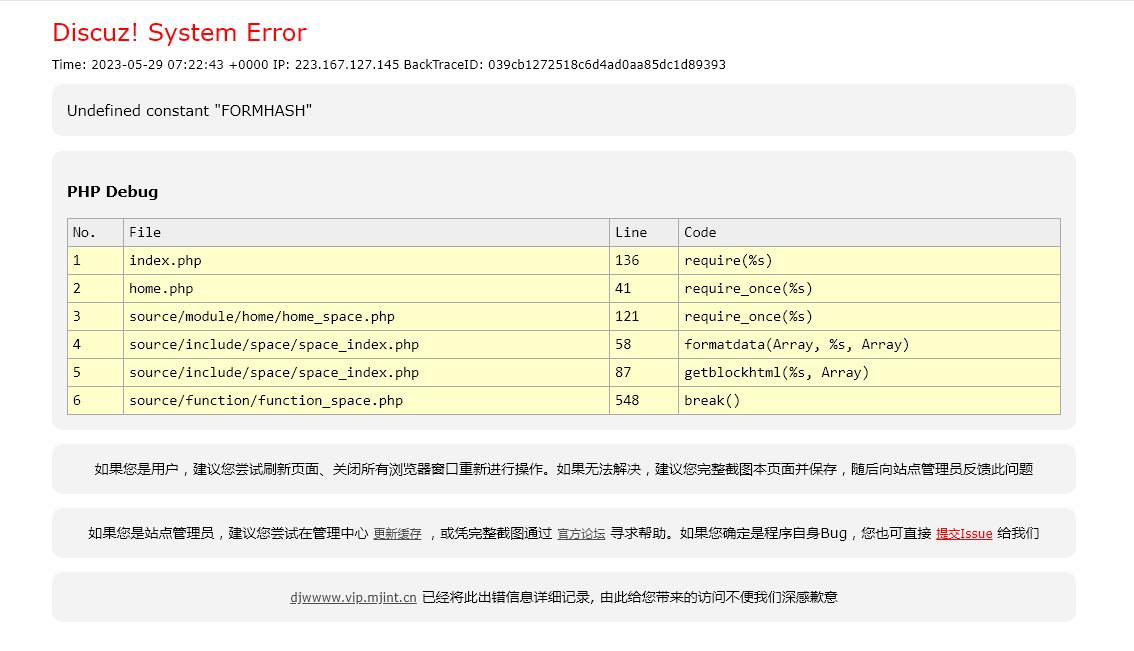The image size is (1134, 651).
Task: Click the "PHP Debug" section title
Action: 112,192
